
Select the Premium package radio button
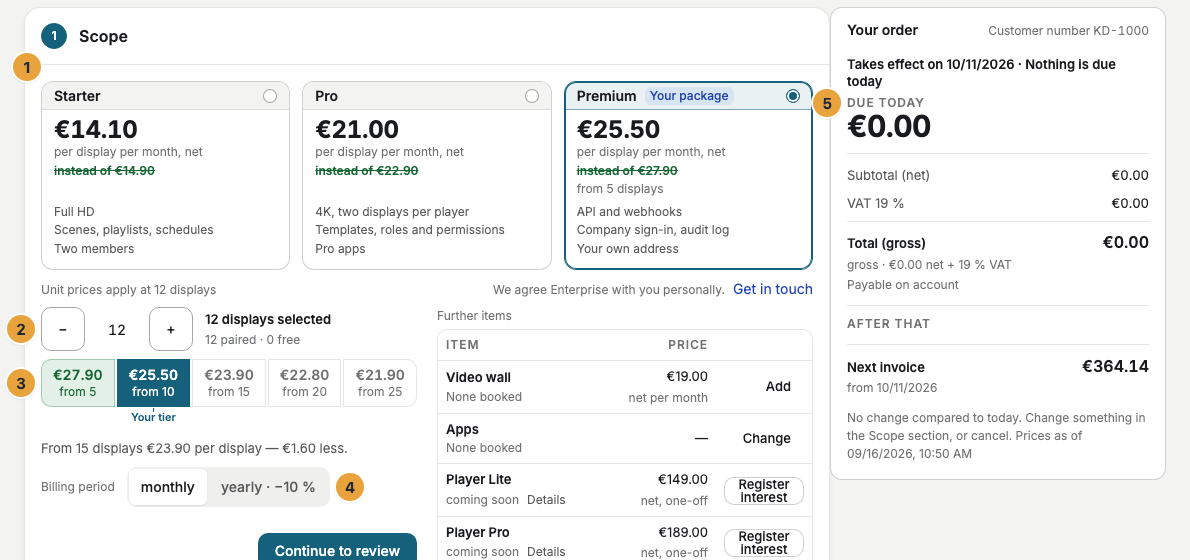793,96
